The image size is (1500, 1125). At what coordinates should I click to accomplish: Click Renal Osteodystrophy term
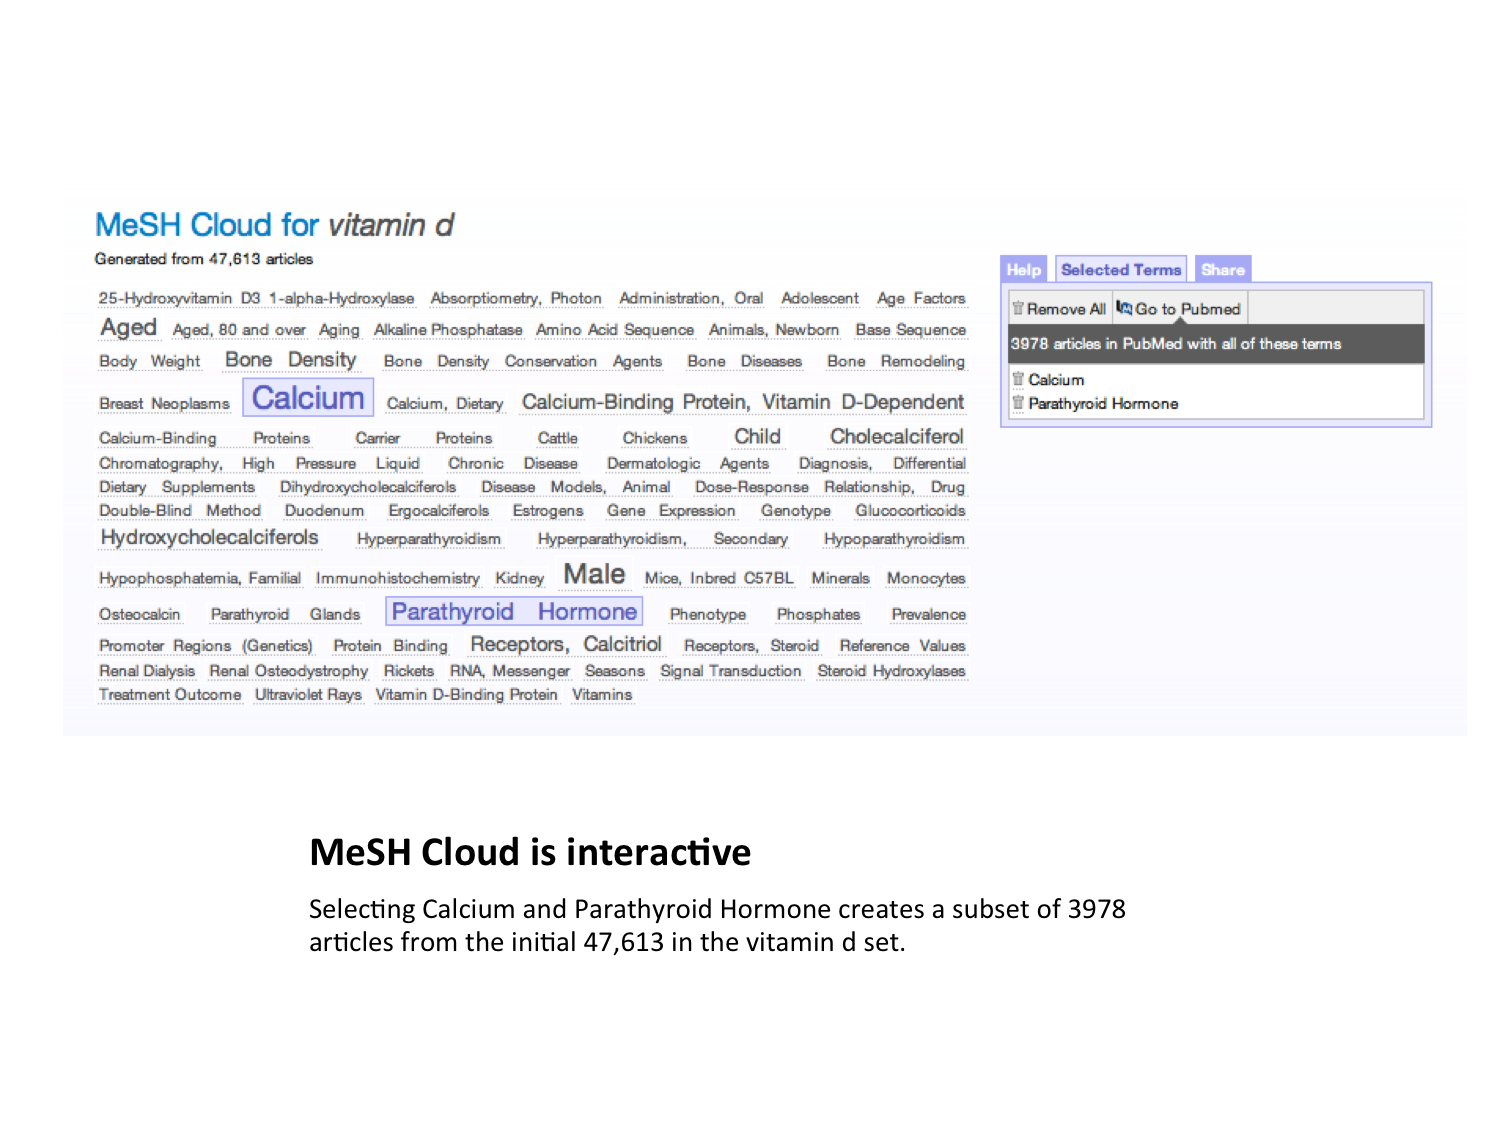289,671
